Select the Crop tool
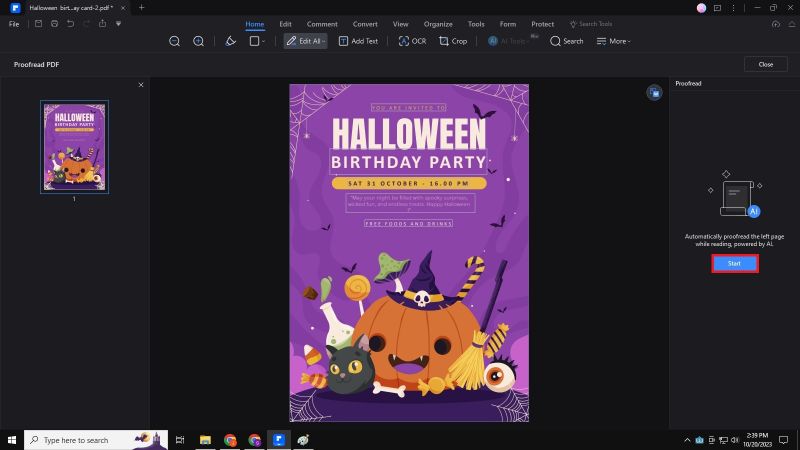This screenshot has width=800, height=450. click(453, 41)
